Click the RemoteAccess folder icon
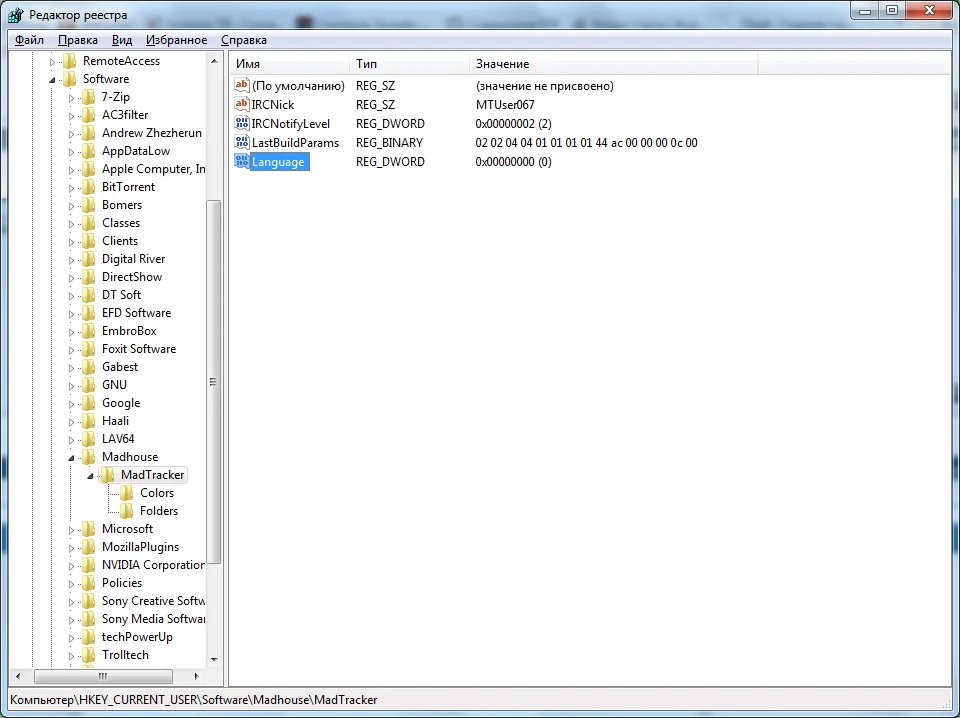This screenshot has width=960, height=718. tap(70, 61)
